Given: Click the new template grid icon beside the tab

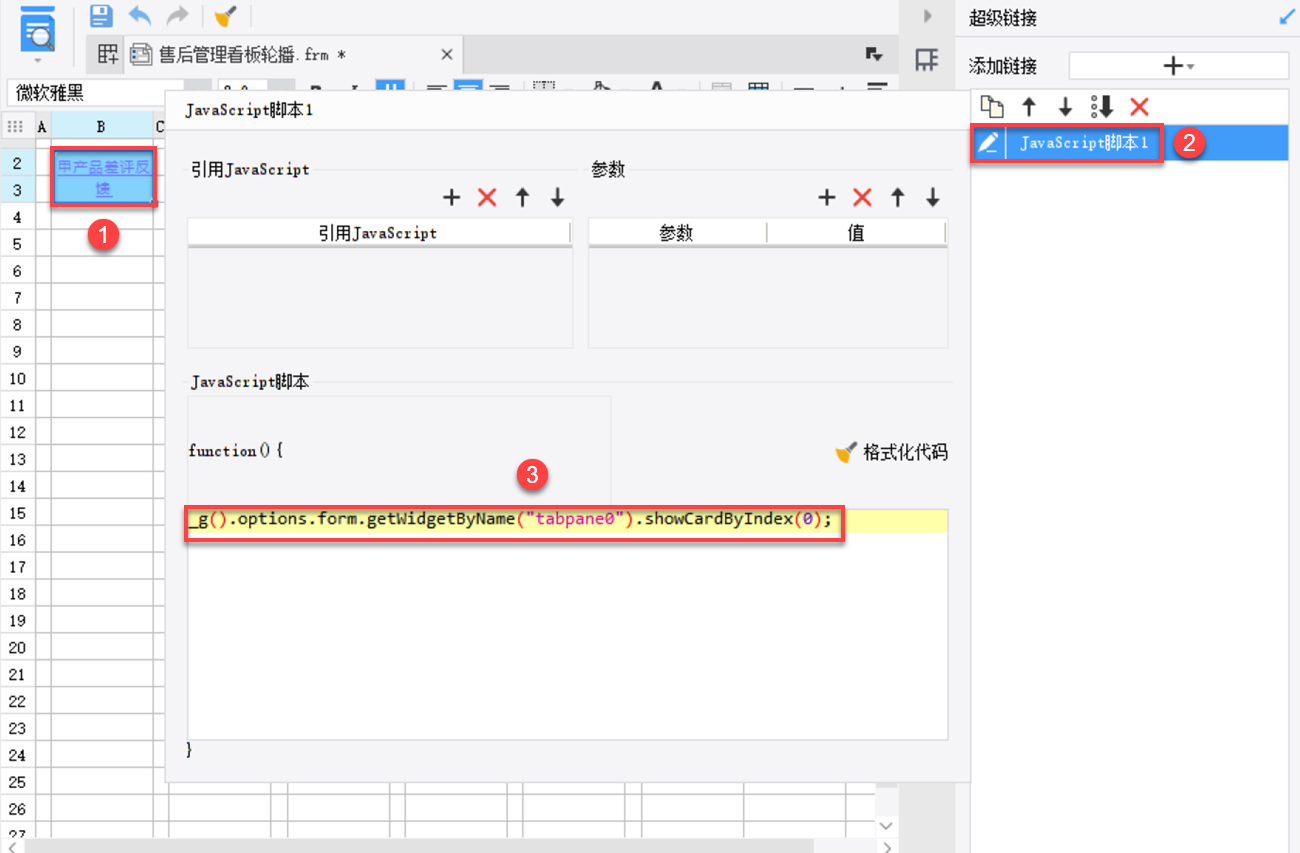Looking at the screenshot, I should (108, 54).
